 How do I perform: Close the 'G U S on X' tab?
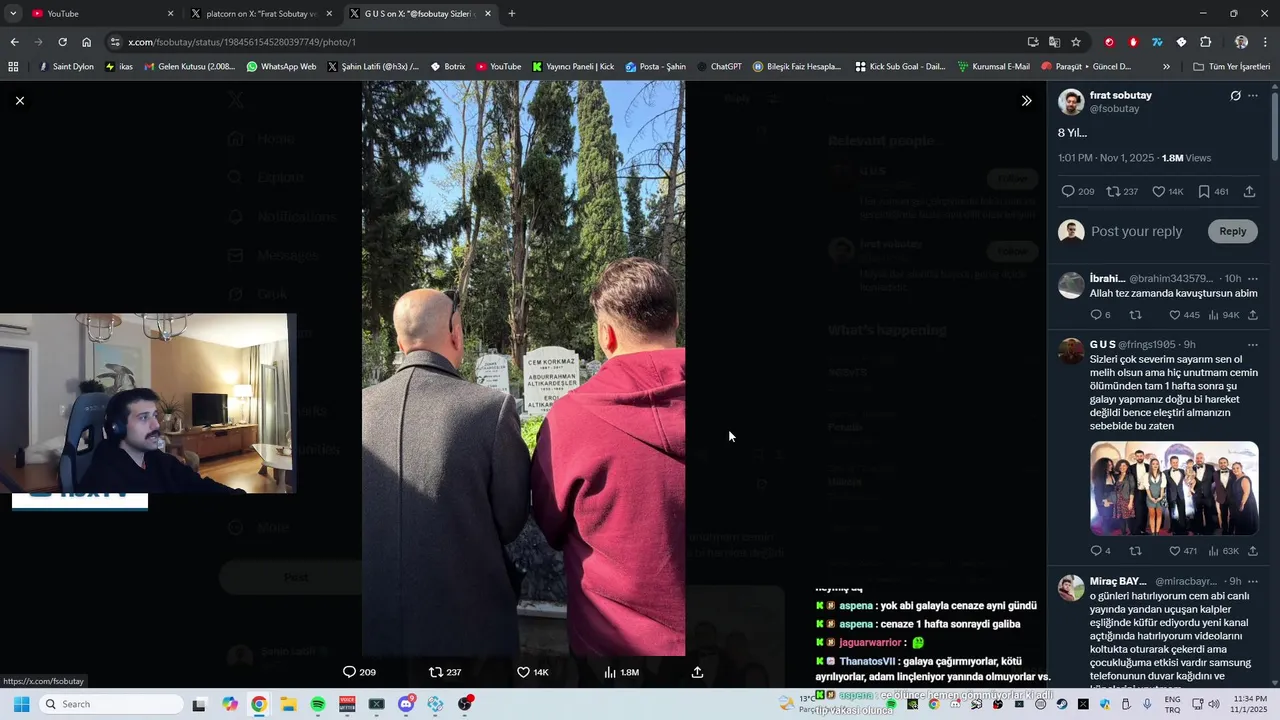[488, 14]
